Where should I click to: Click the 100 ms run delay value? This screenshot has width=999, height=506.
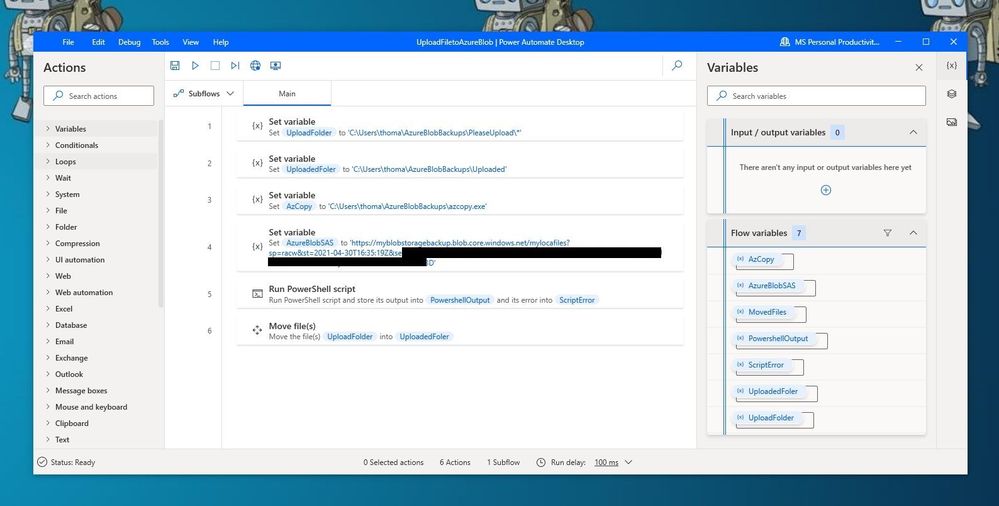coord(606,463)
